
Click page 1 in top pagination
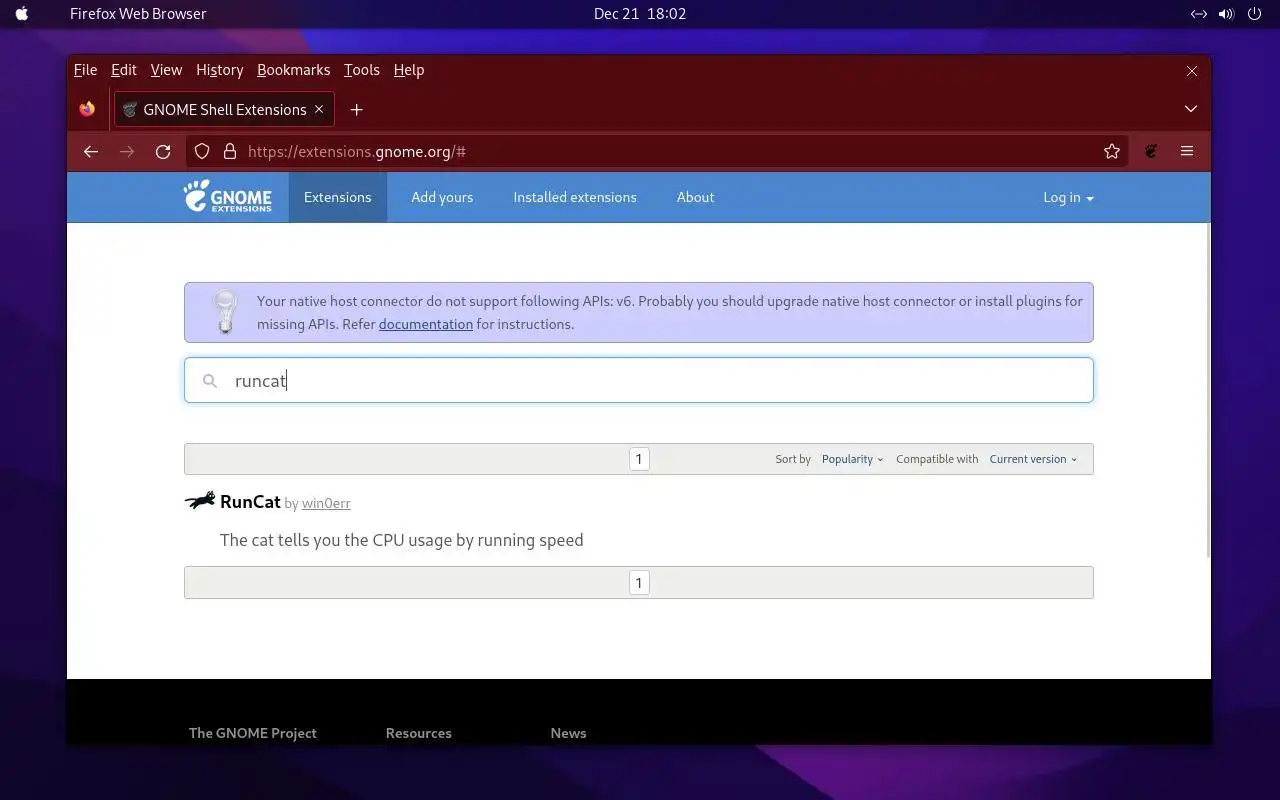pos(639,459)
